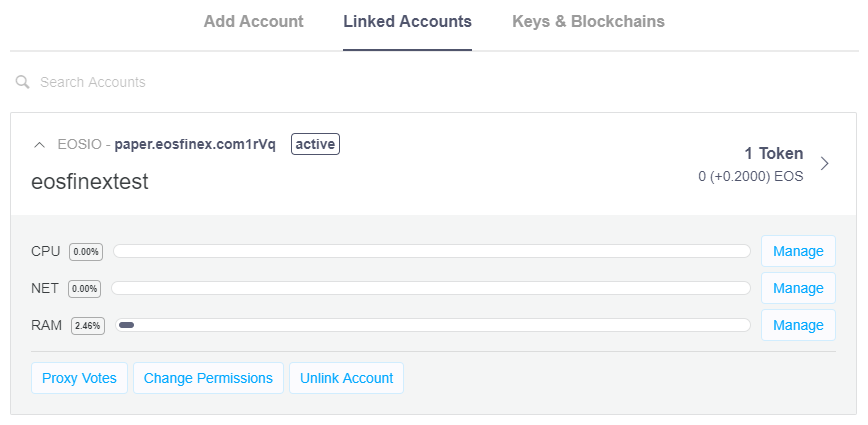The width and height of the screenshot is (868, 425).
Task: Click the RAM usage bar
Action: 433,325
